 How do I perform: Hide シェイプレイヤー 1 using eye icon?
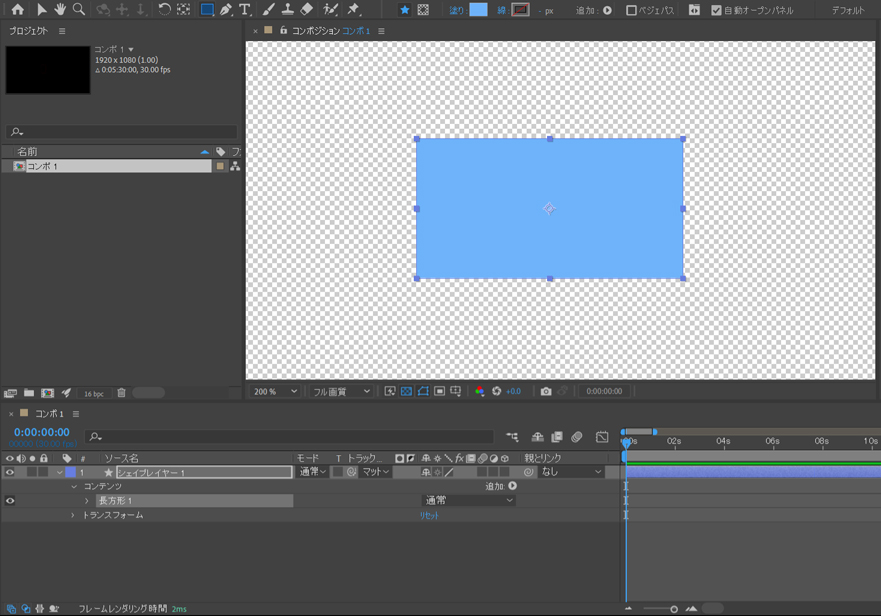click(x=10, y=472)
